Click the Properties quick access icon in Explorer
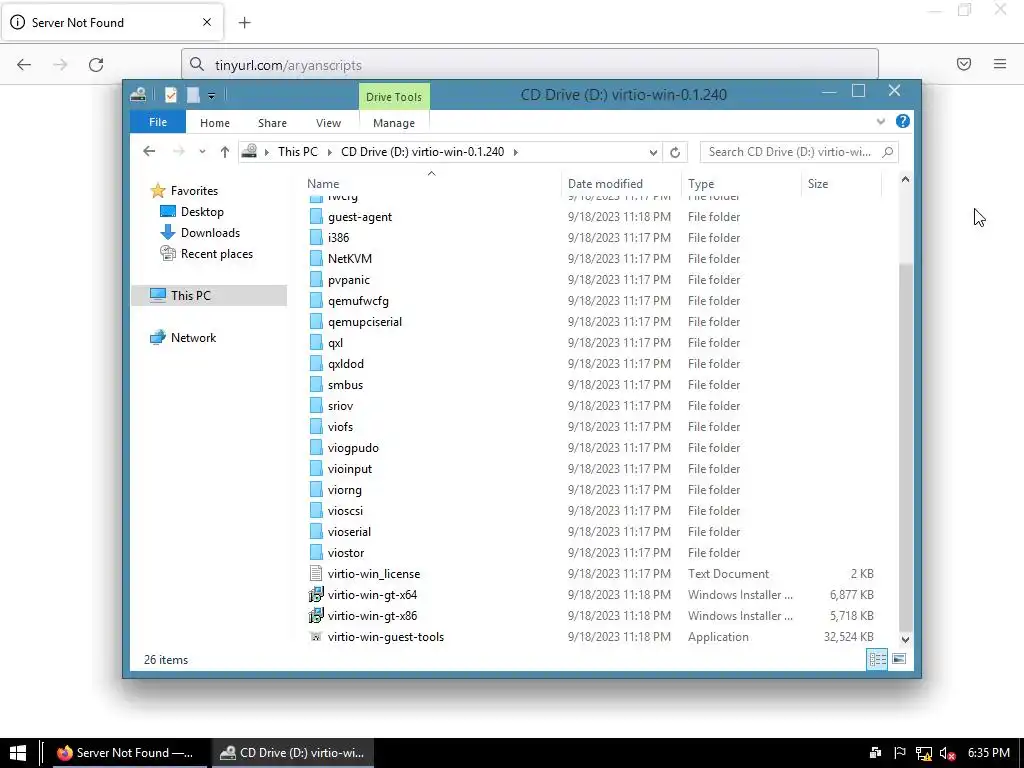 click(x=170, y=95)
